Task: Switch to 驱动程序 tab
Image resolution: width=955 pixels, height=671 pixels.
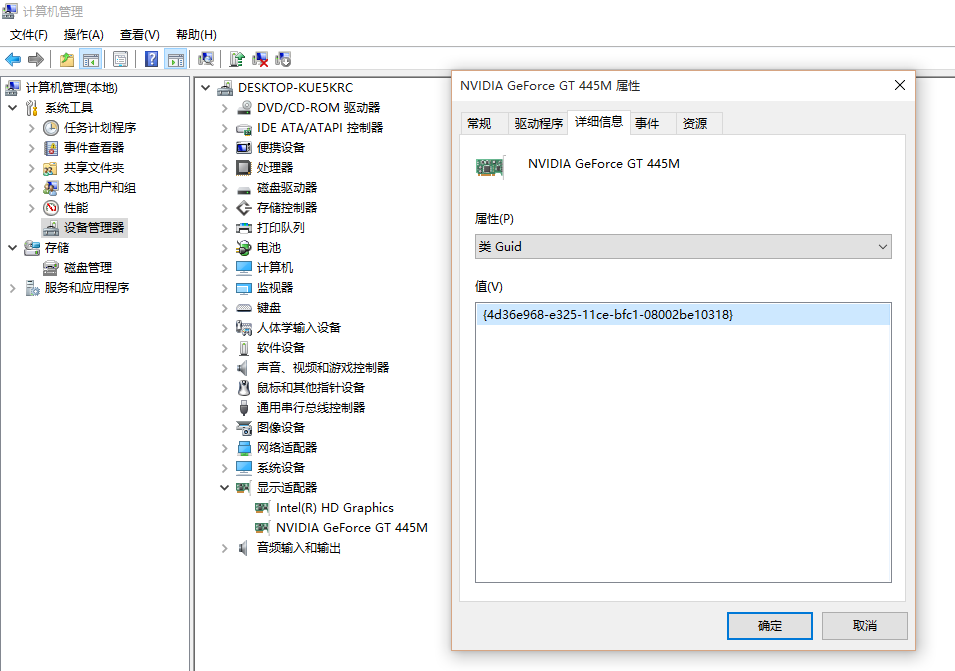Action: [x=538, y=124]
